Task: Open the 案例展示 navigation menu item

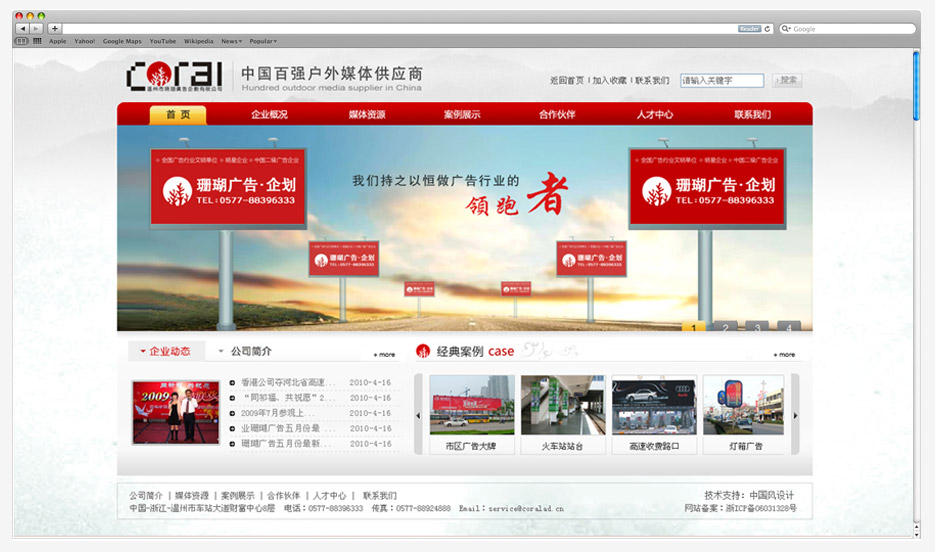Action: tap(462, 114)
